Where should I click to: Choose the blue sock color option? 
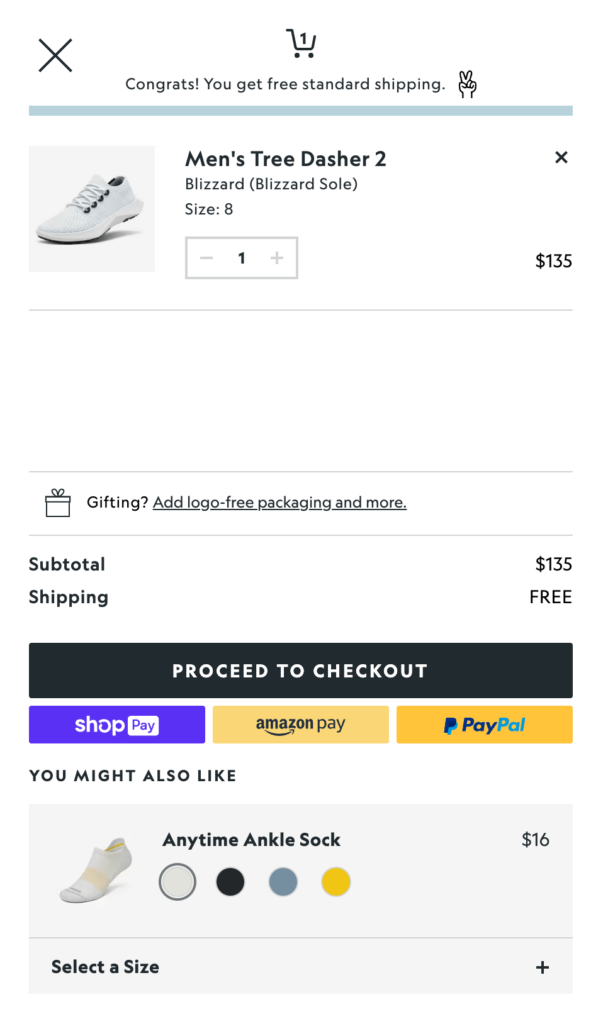click(x=283, y=882)
